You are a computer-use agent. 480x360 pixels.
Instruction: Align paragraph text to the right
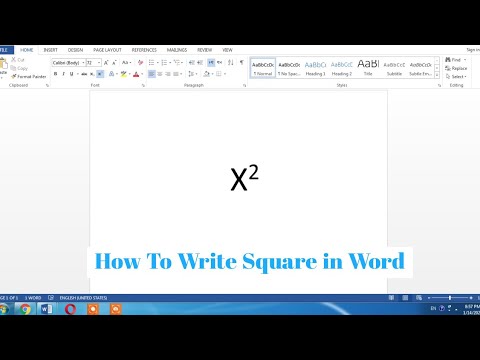168,74
